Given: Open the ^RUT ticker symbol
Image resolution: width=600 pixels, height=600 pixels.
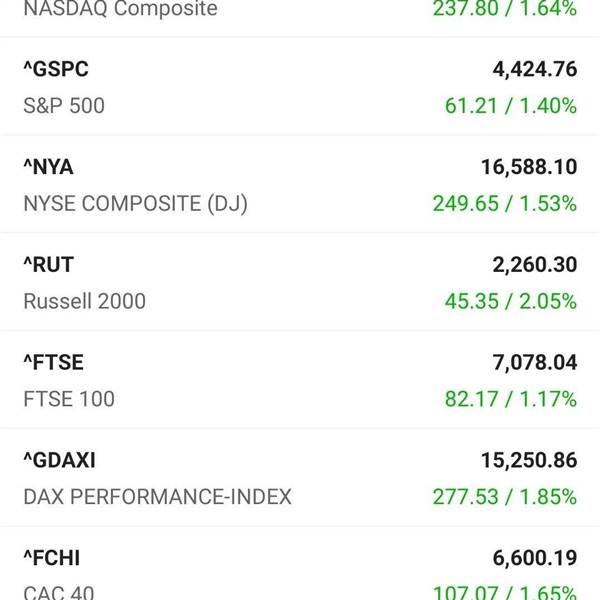Looking at the screenshot, I should 48,264.
